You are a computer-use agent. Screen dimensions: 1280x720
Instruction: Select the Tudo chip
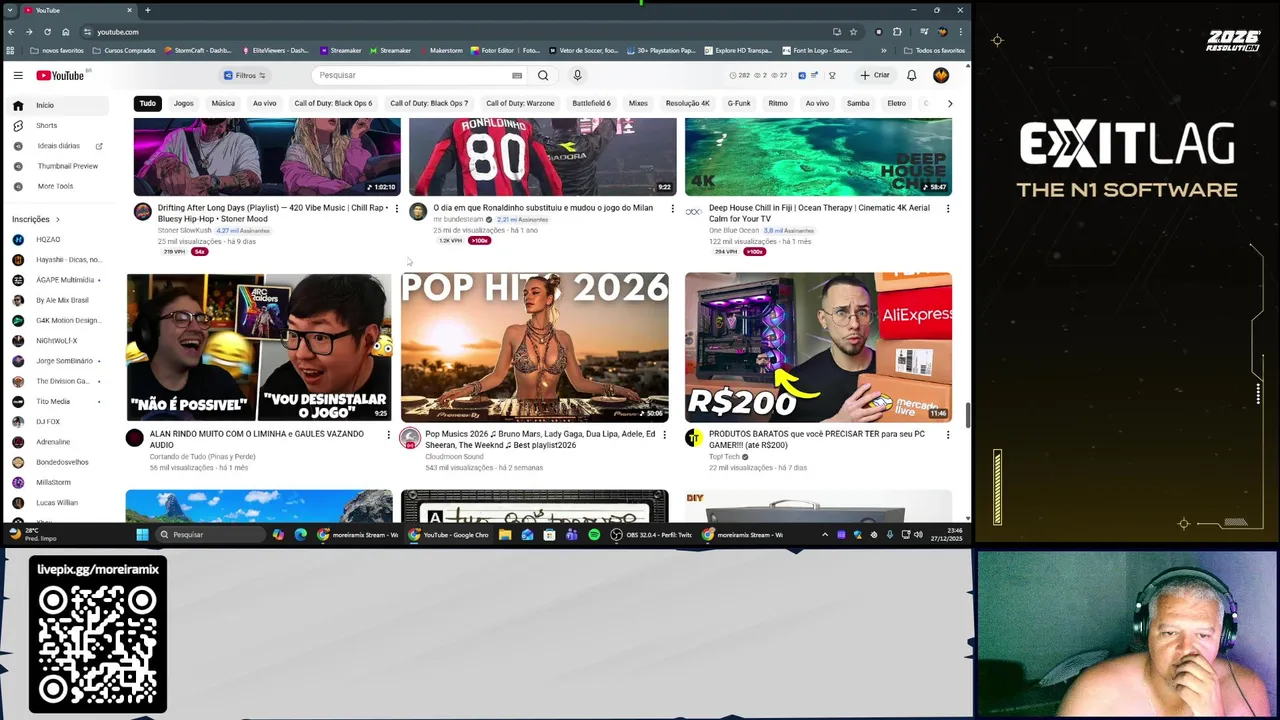click(x=147, y=103)
